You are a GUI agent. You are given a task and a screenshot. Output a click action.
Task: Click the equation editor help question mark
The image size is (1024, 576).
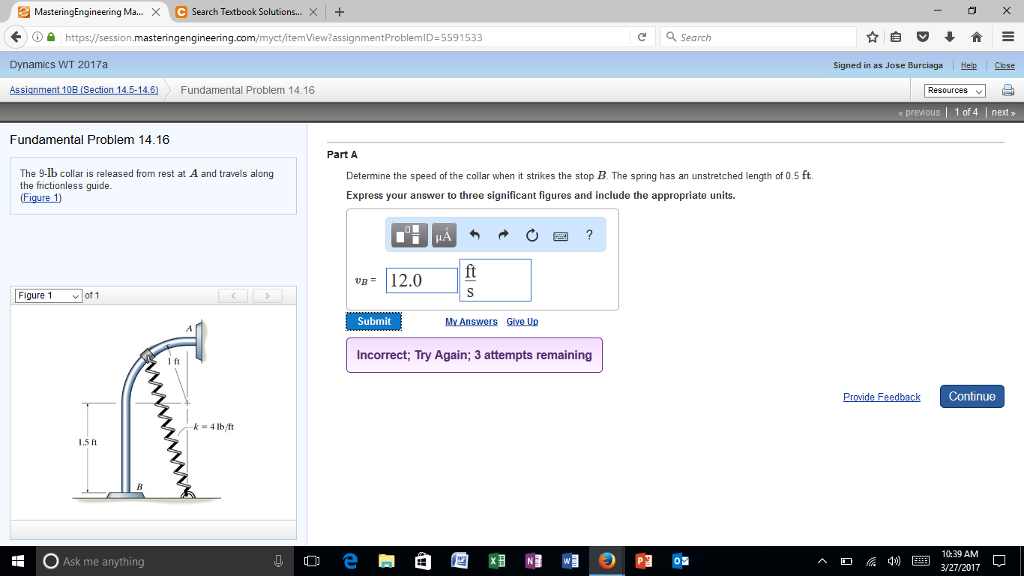pyautogui.click(x=589, y=235)
